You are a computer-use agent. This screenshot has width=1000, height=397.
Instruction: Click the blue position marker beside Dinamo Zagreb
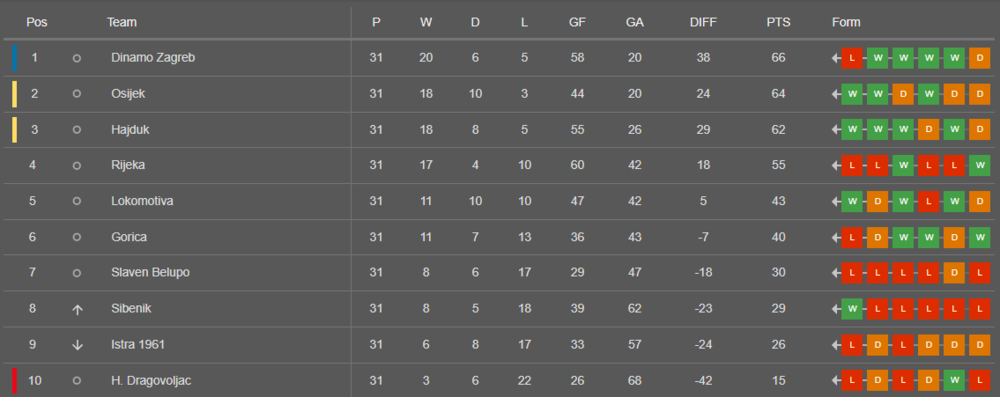(14, 58)
